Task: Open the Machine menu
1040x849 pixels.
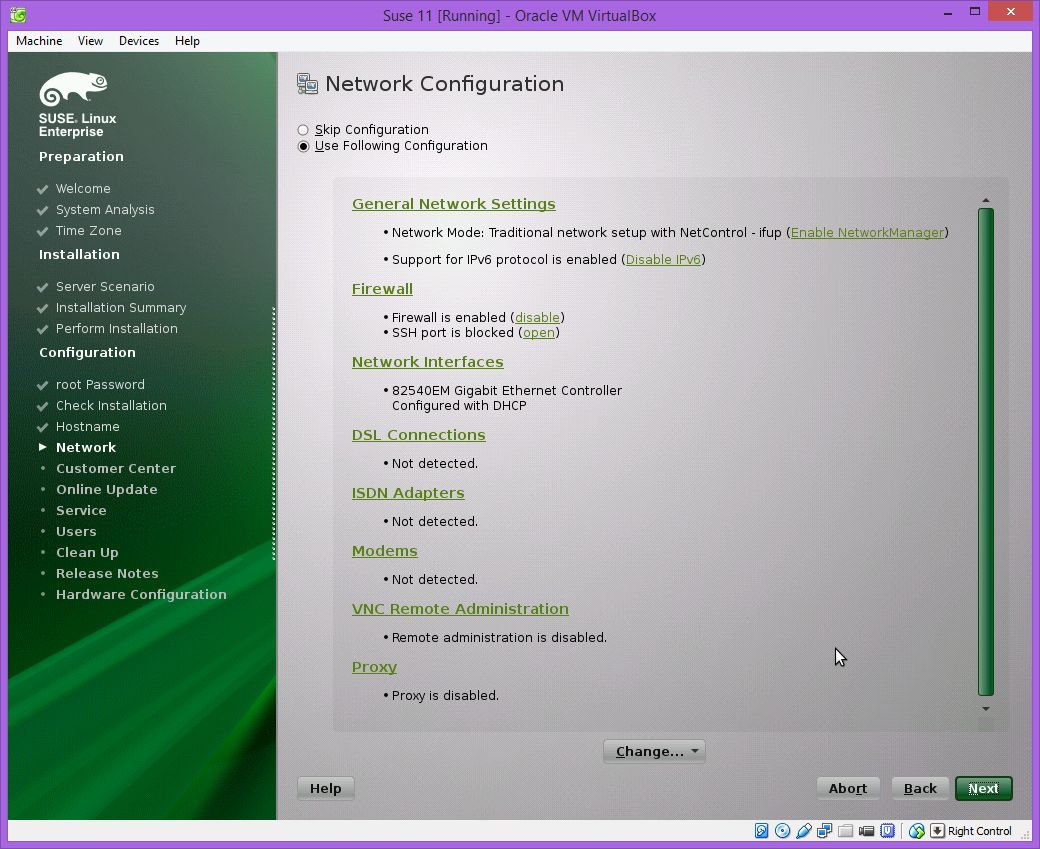Action: point(39,41)
